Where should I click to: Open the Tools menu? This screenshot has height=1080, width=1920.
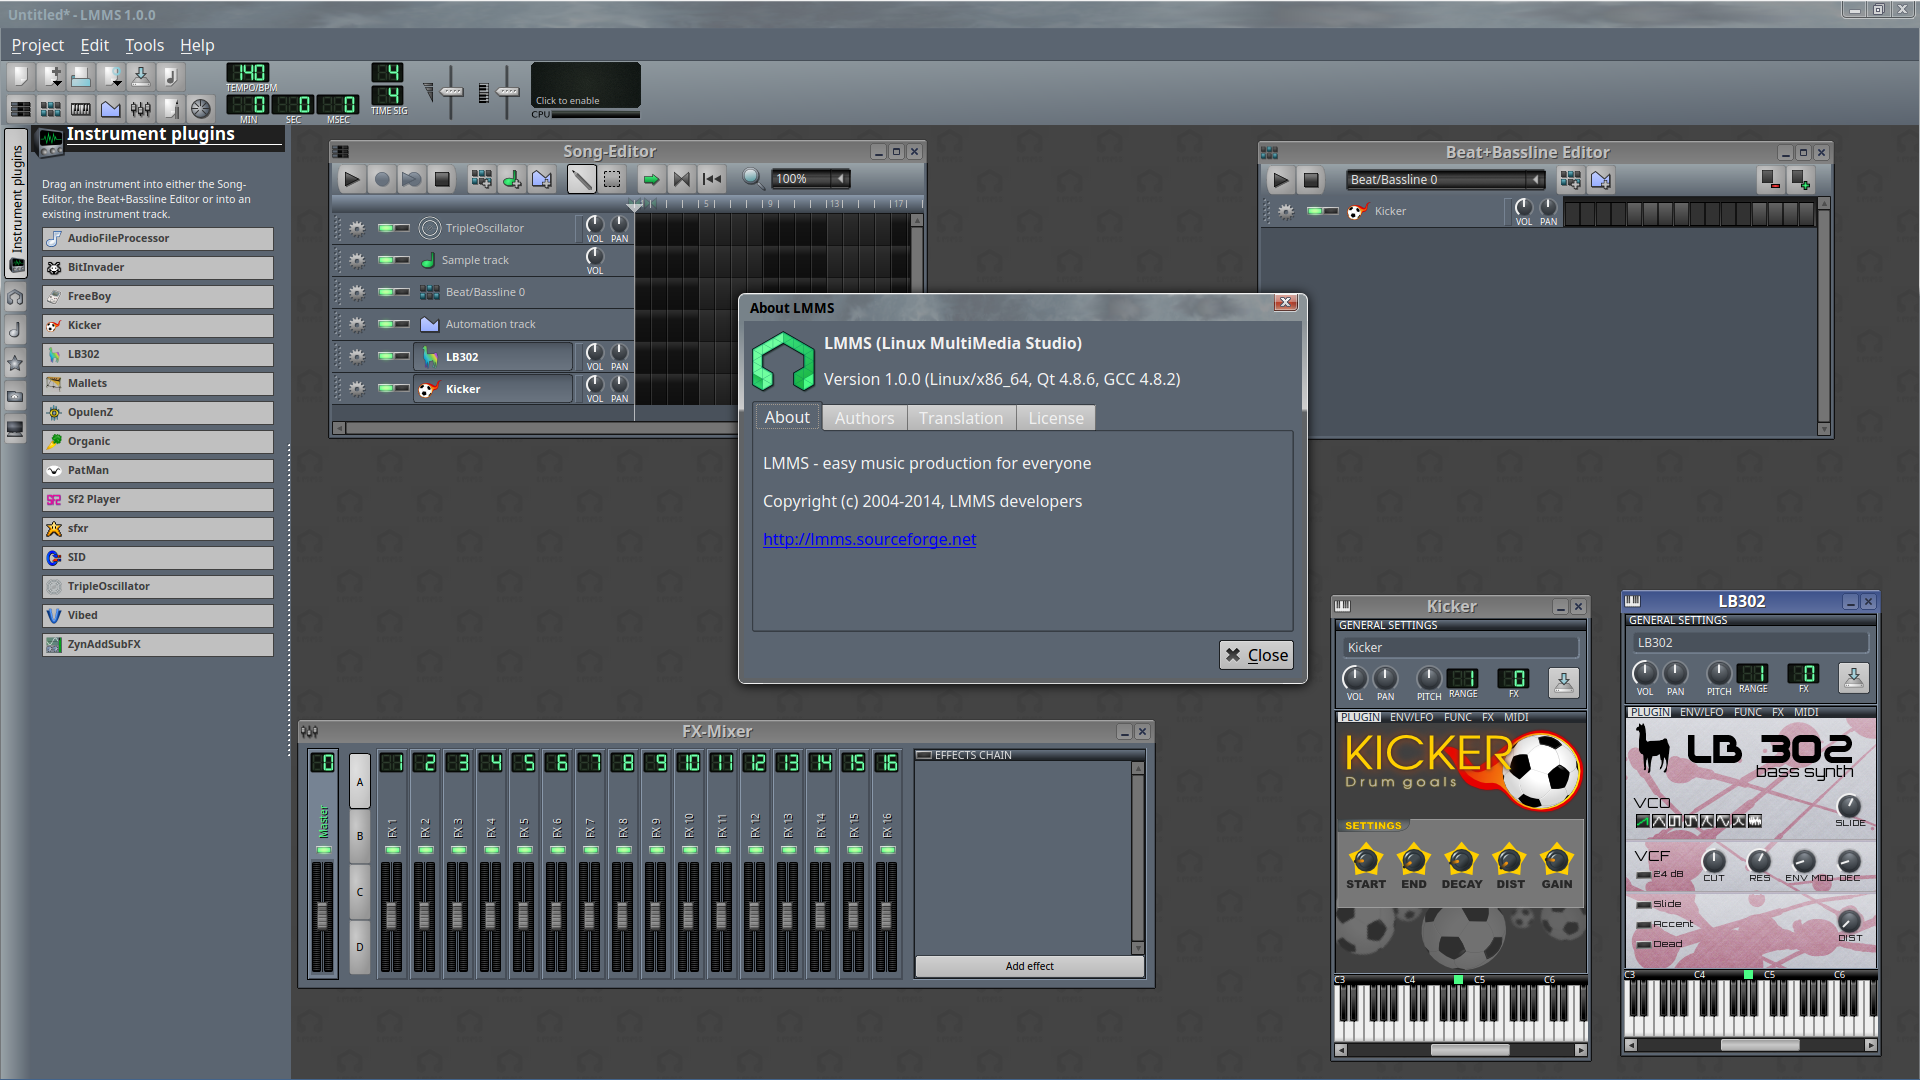point(144,45)
